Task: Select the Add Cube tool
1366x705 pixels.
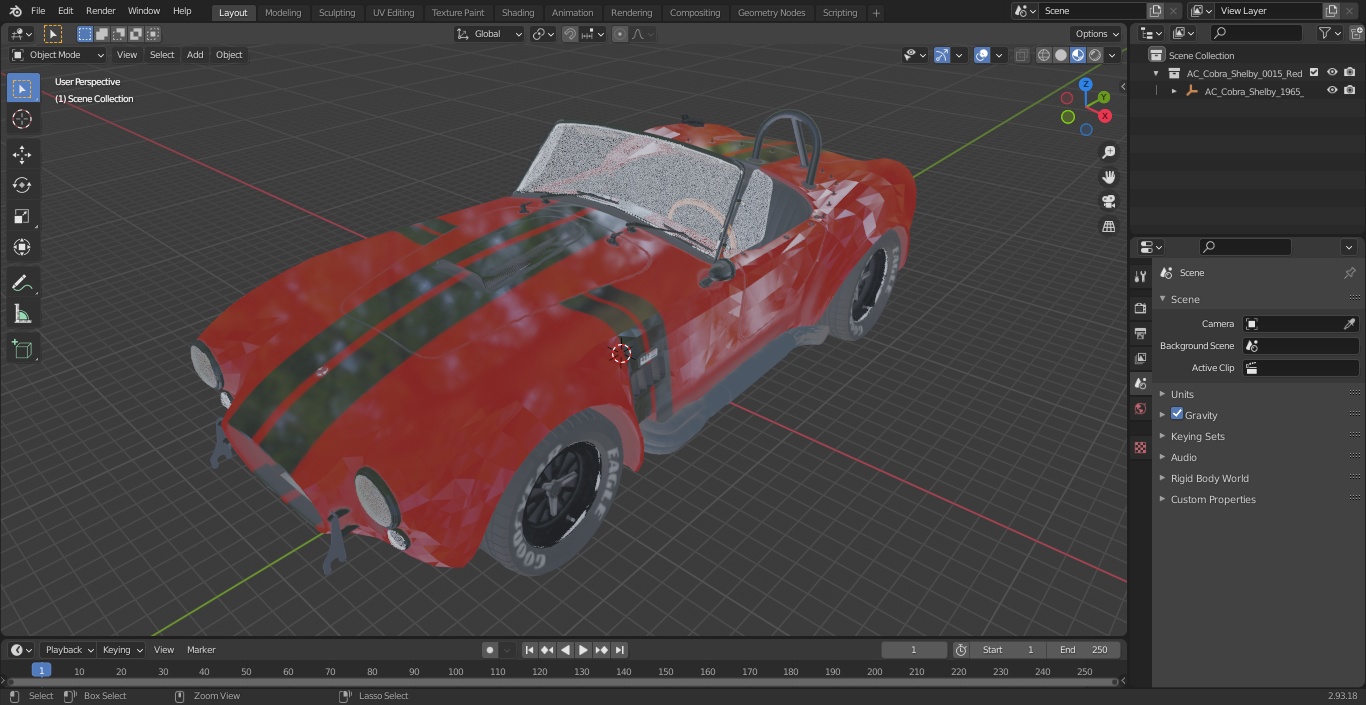Action: pyautogui.click(x=22, y=350)
